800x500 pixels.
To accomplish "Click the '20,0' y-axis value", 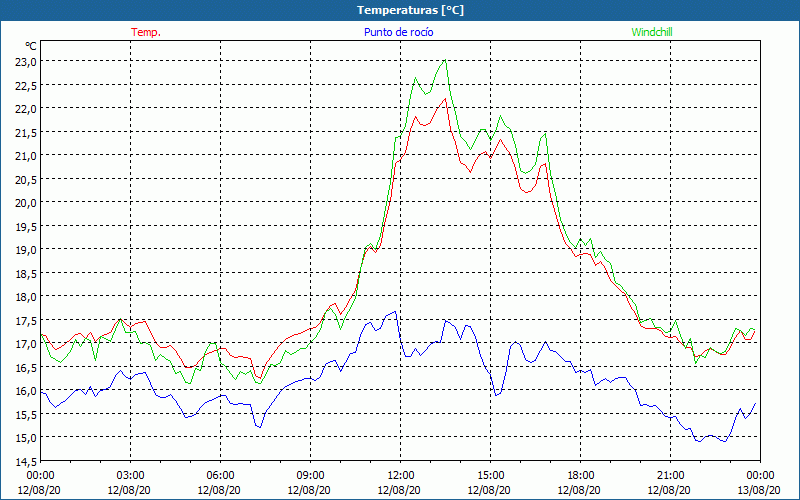I will pyautogui.click(x=26, y=203).
